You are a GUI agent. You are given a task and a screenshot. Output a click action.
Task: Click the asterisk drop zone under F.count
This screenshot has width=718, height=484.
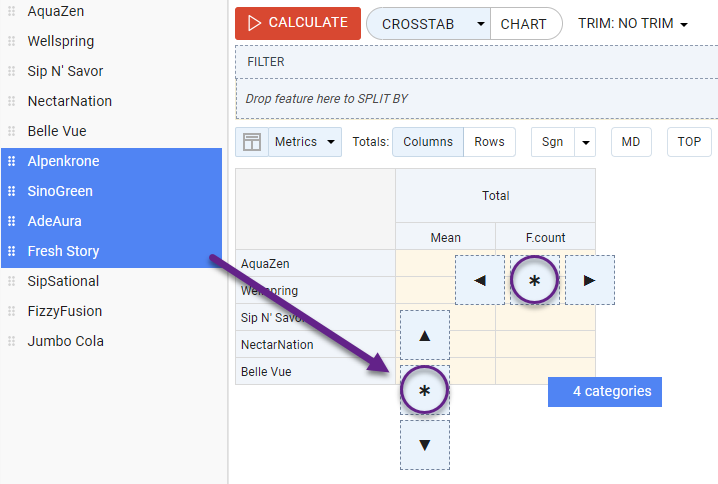(535, 281)
